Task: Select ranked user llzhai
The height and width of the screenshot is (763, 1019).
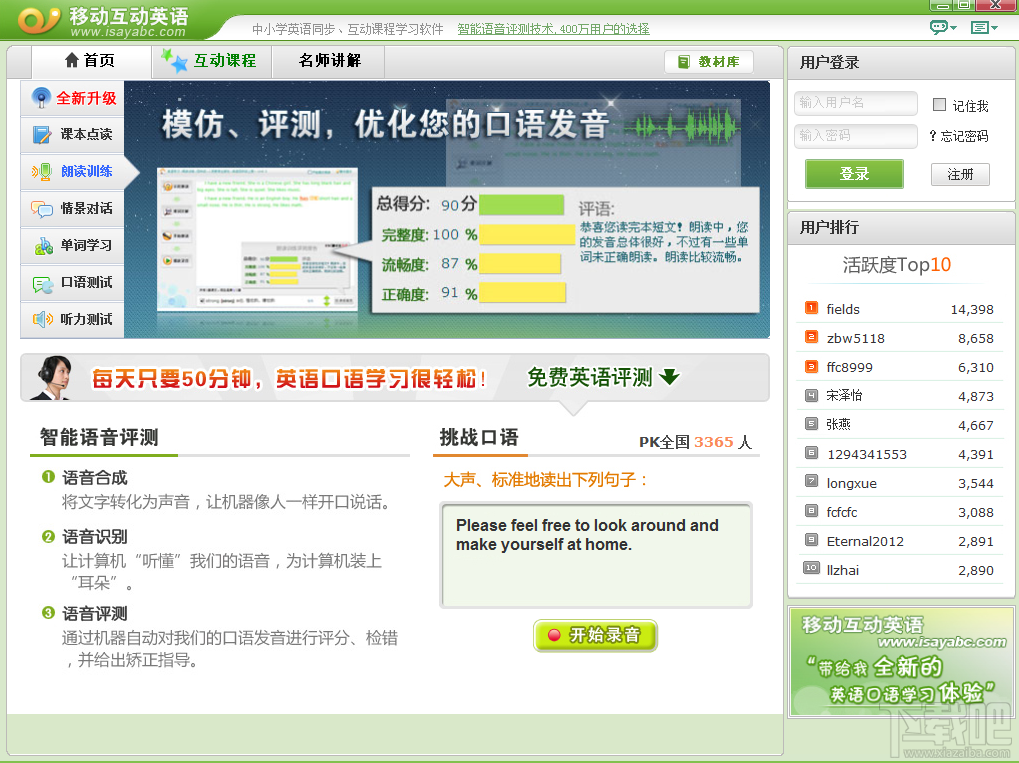Action: 899,570
